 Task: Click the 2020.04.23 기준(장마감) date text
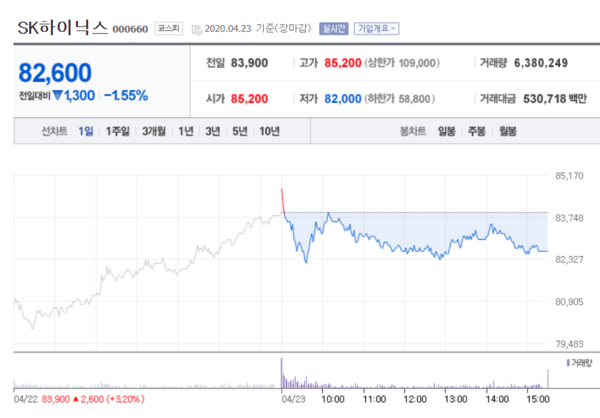click(x=258, y=29)
